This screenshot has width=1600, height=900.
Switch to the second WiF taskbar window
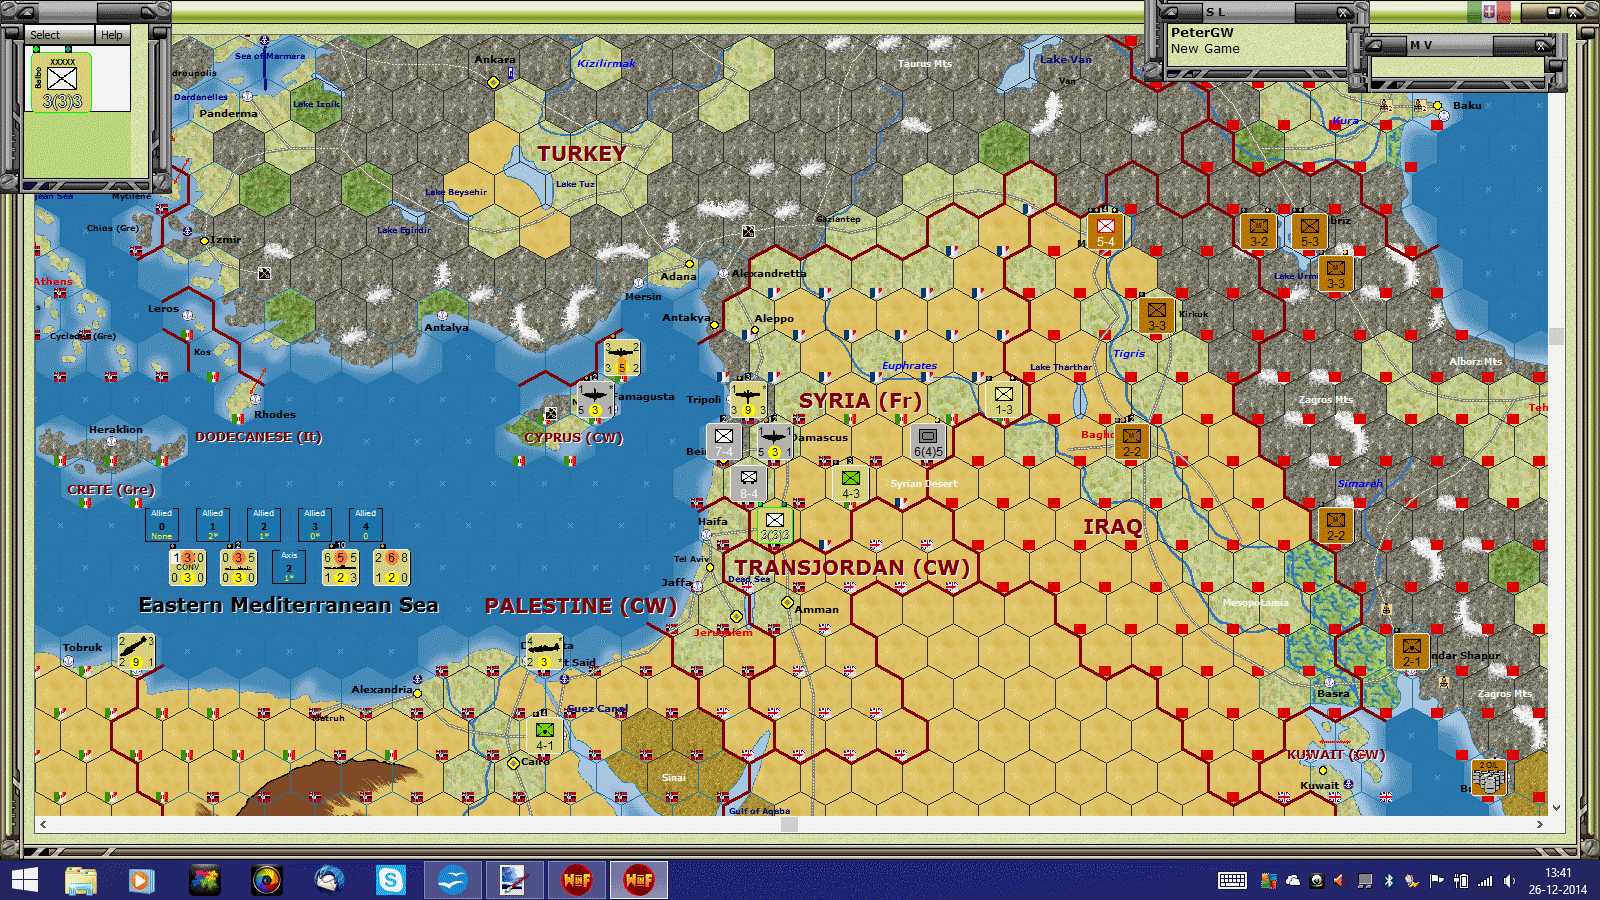638,880
